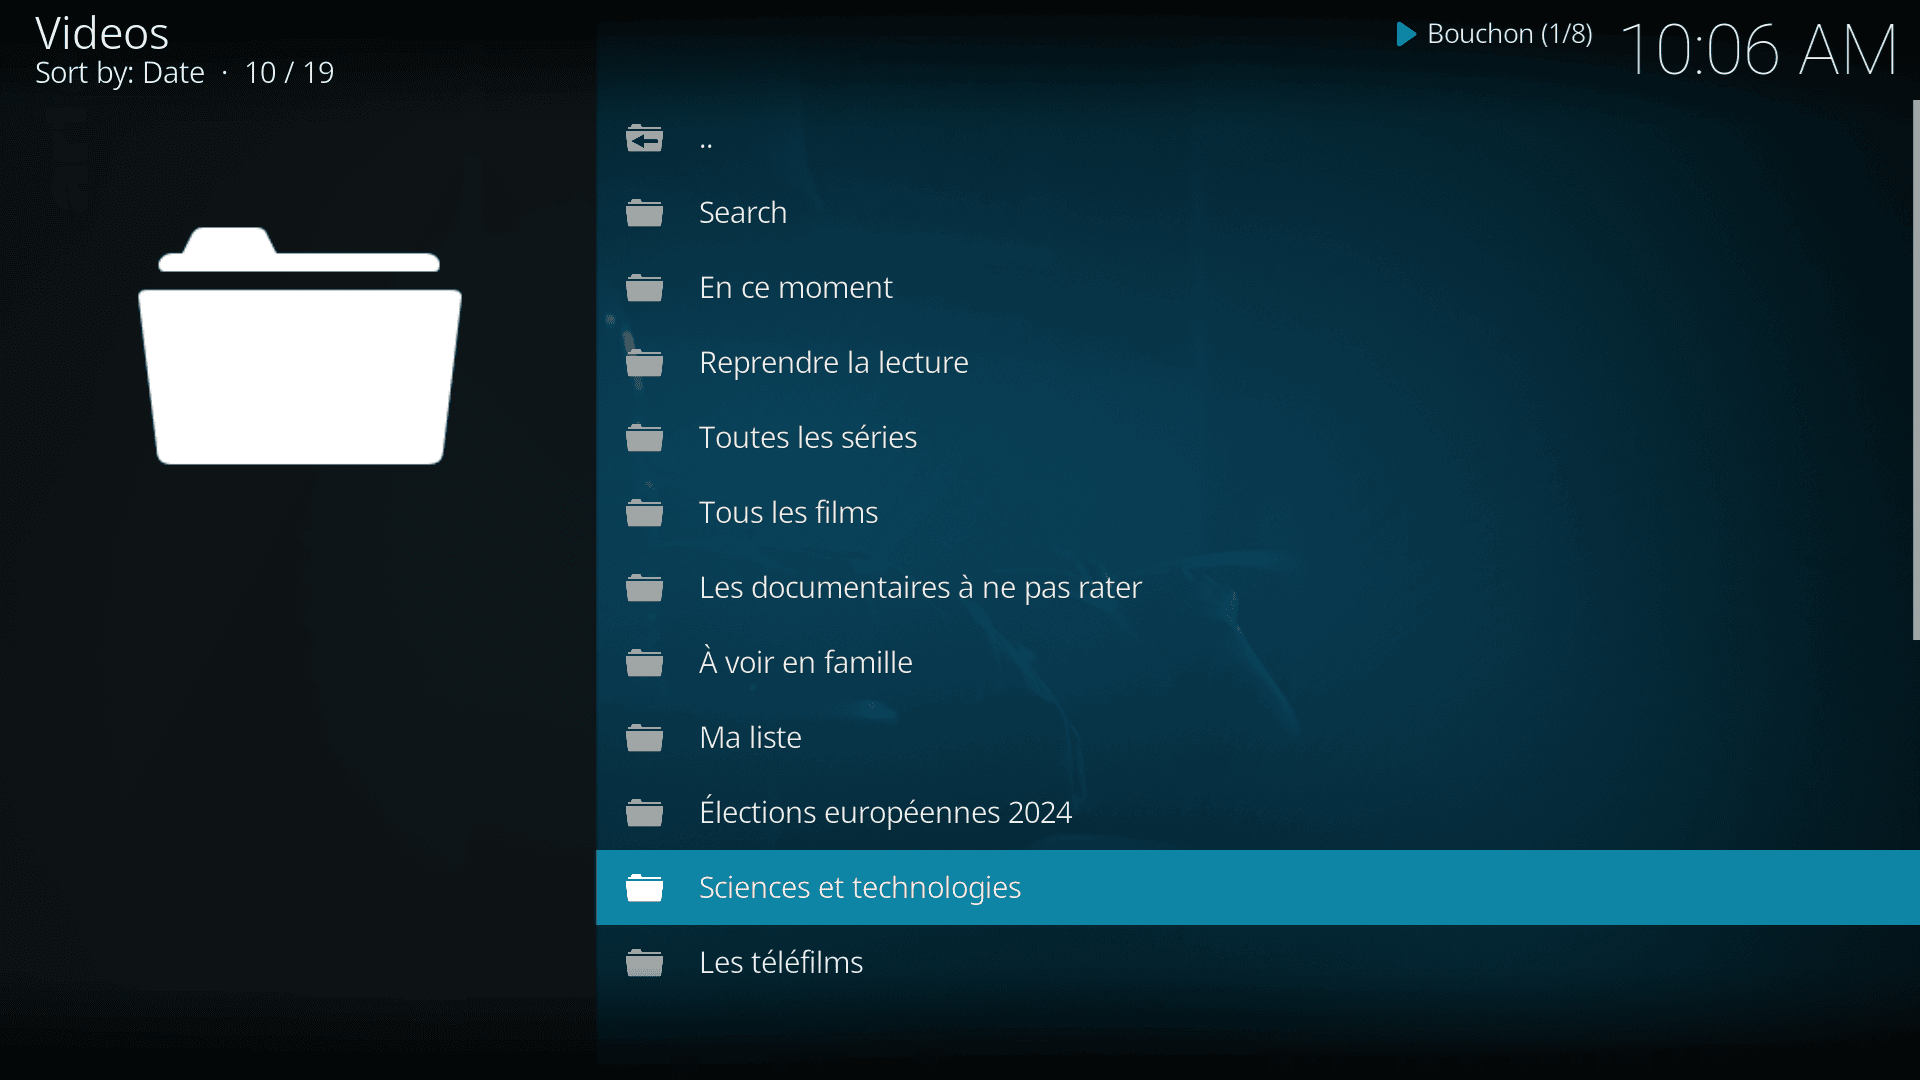Click the '10 / 19' item counter
The width and height of the screenshot is (1920, 1080).
pyautogui.click(x=289, y=73)
